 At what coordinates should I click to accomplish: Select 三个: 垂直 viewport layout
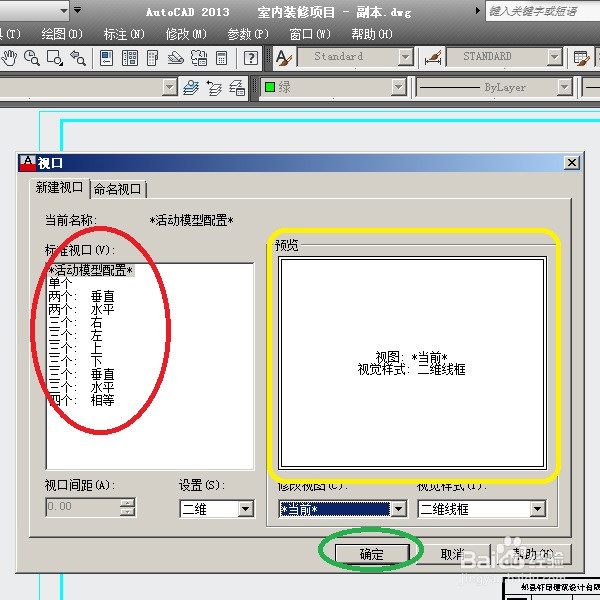coord(82,374)
